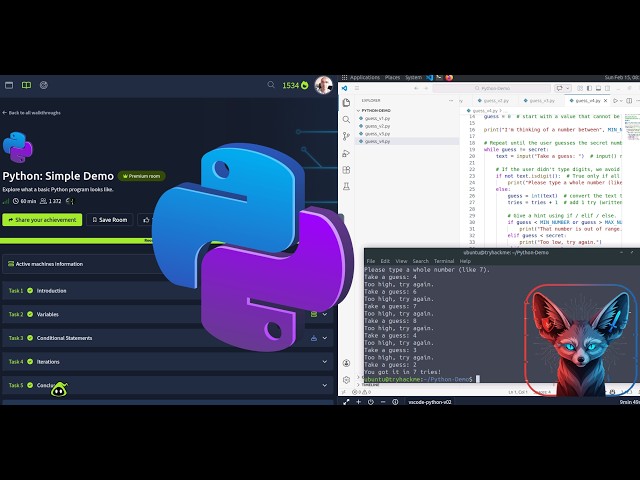Click Share your achievement button
This screenshot has height=480, width=640.
(x=42, y=220)
